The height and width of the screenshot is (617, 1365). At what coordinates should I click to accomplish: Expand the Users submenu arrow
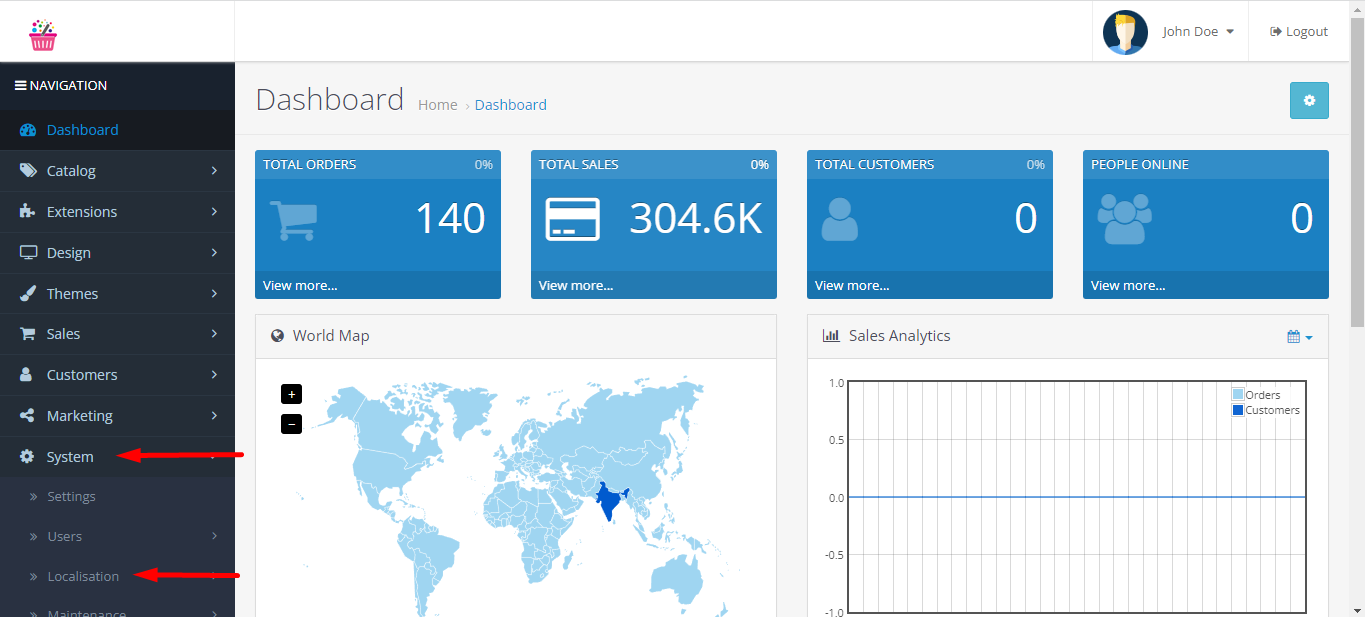[214, 537]
